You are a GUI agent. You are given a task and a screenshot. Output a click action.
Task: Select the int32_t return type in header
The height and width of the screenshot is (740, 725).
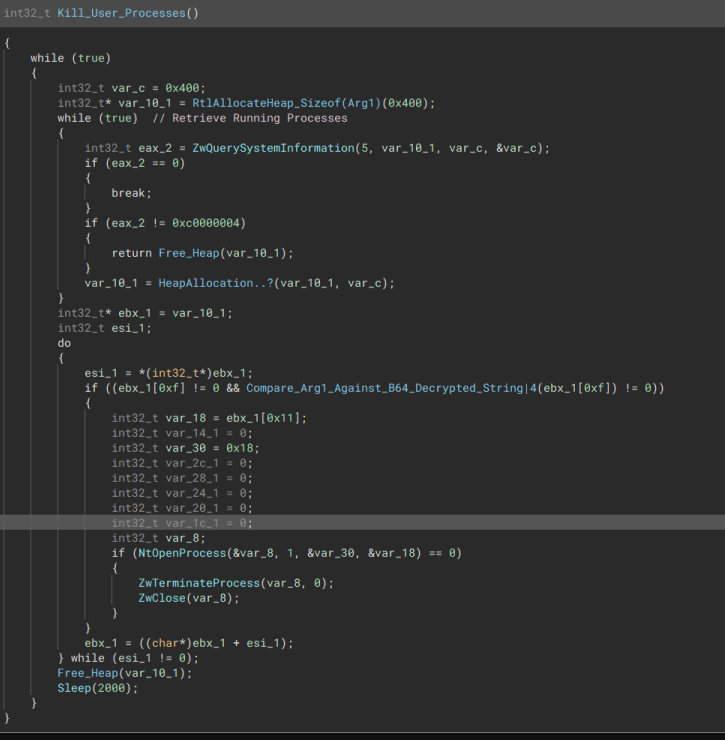(27, 13)
